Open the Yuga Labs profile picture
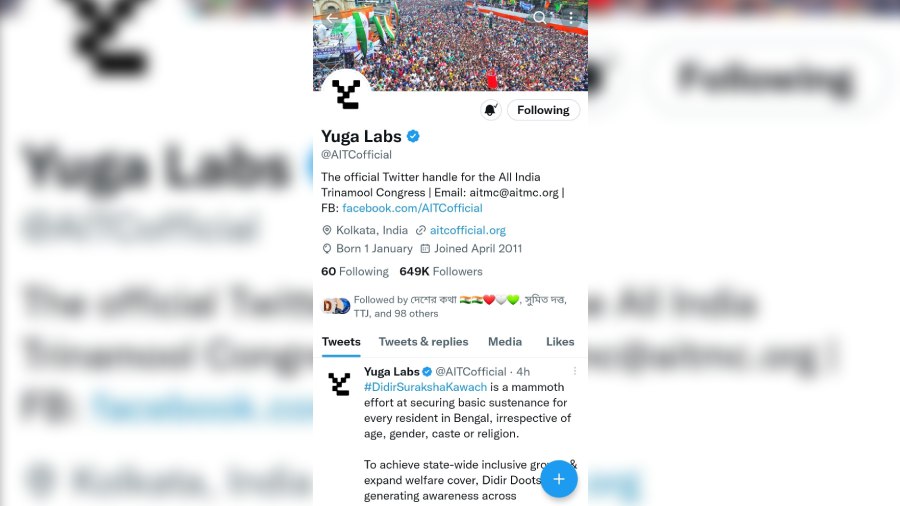The image size is (900, 506). click(346, 94)
